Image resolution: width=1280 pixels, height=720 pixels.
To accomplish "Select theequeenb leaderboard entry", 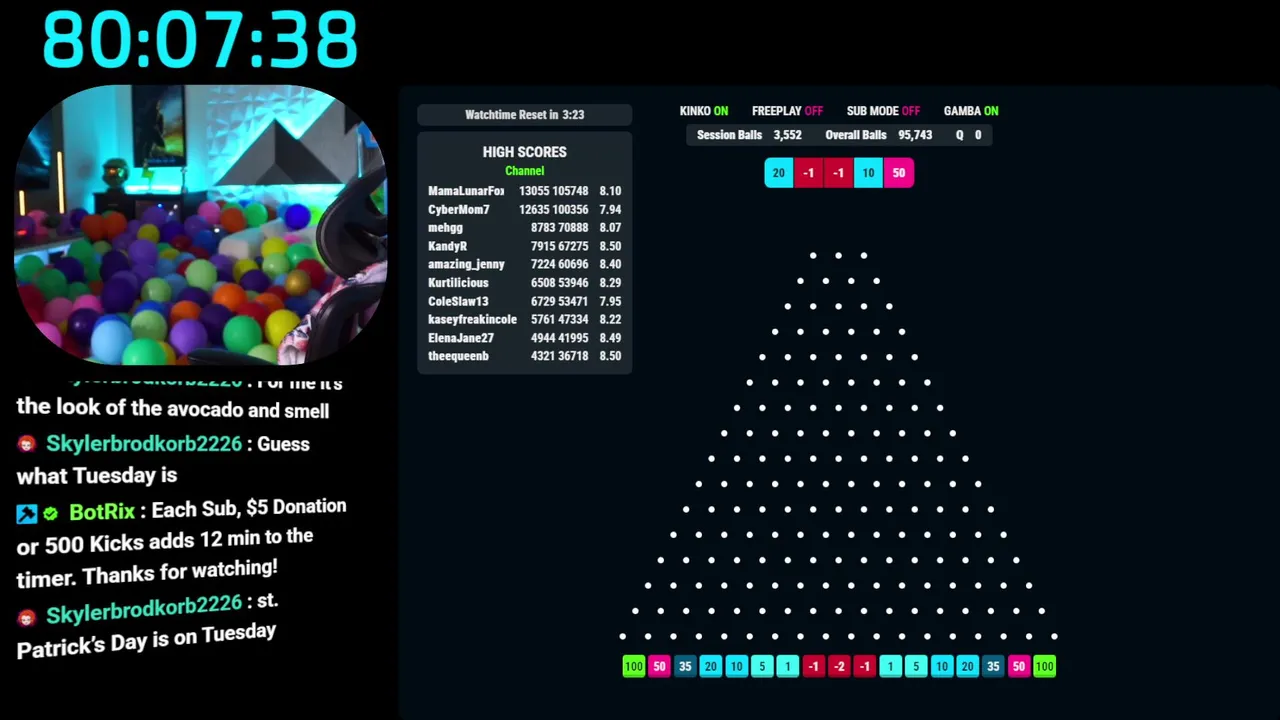I will tap(524, 356).
